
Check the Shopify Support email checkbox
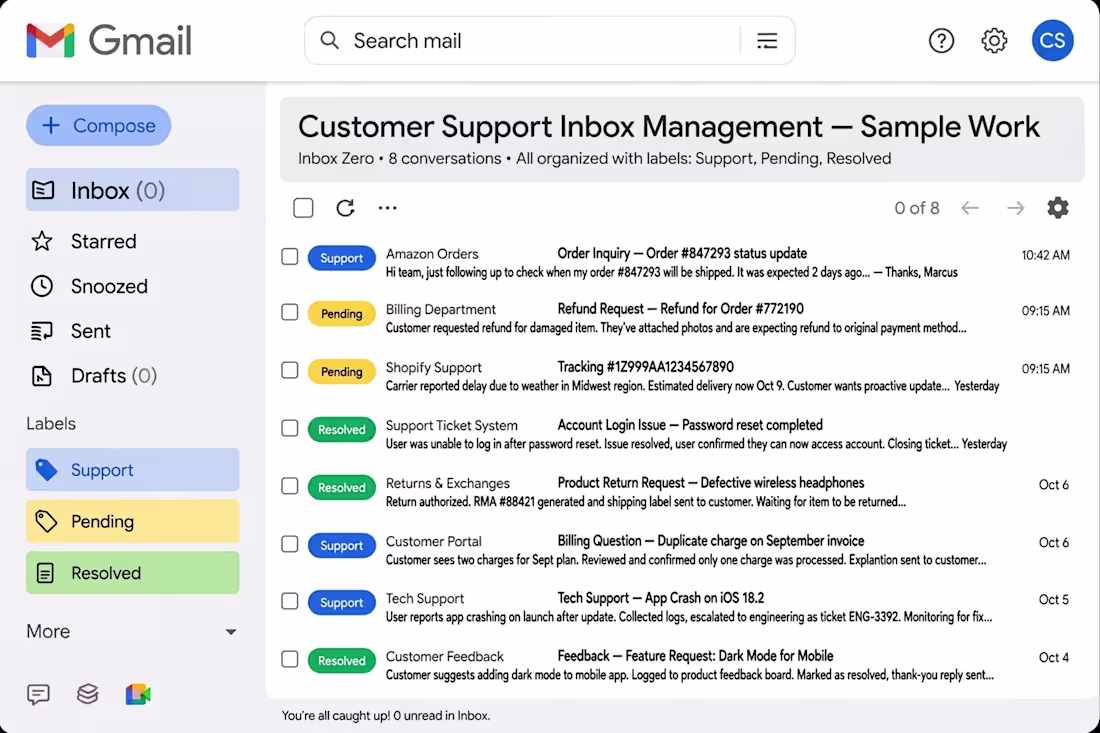pos(290,370)
